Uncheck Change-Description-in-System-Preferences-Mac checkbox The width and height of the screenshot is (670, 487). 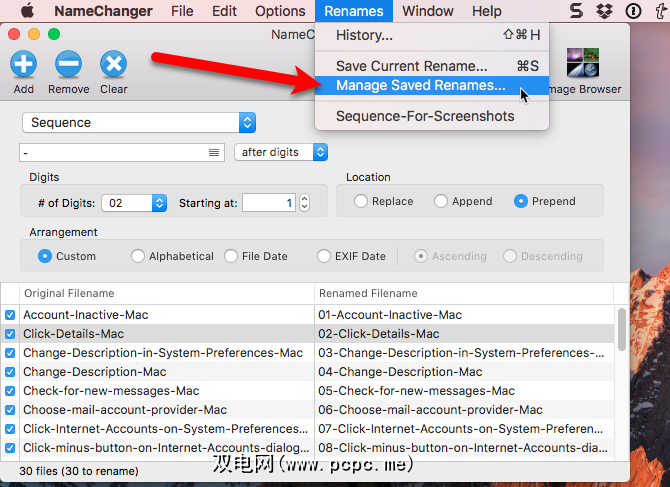(x=10, y=353)
